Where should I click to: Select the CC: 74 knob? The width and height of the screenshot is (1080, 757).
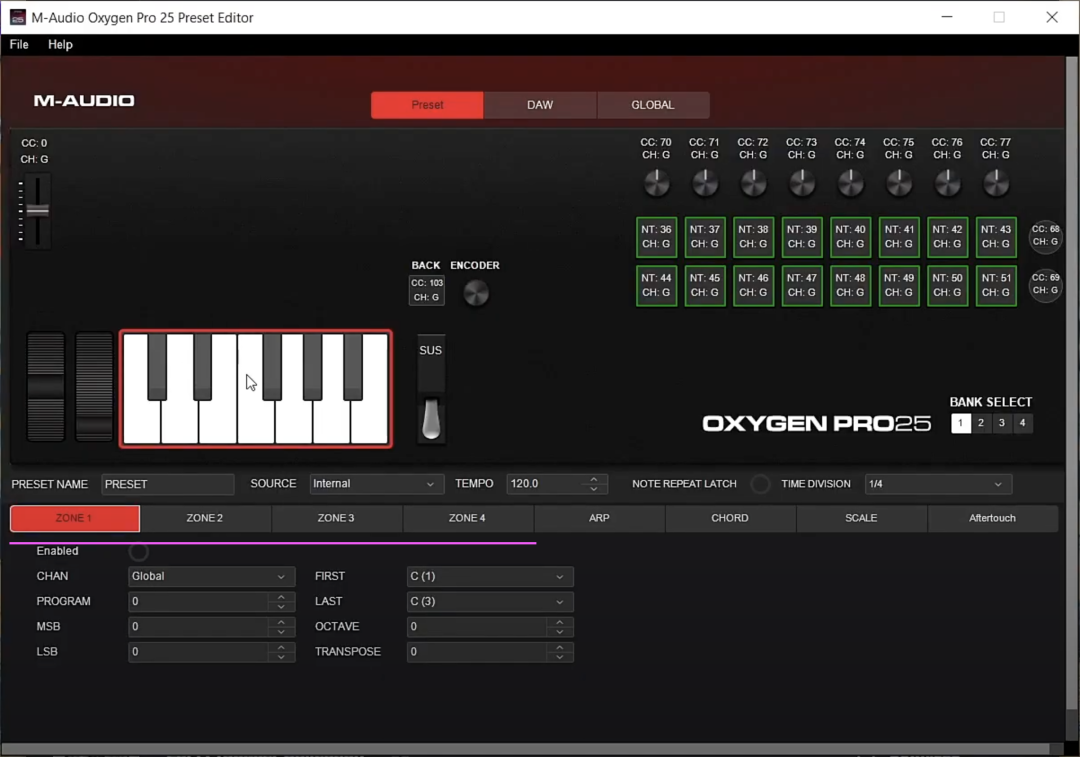(850, 183)
